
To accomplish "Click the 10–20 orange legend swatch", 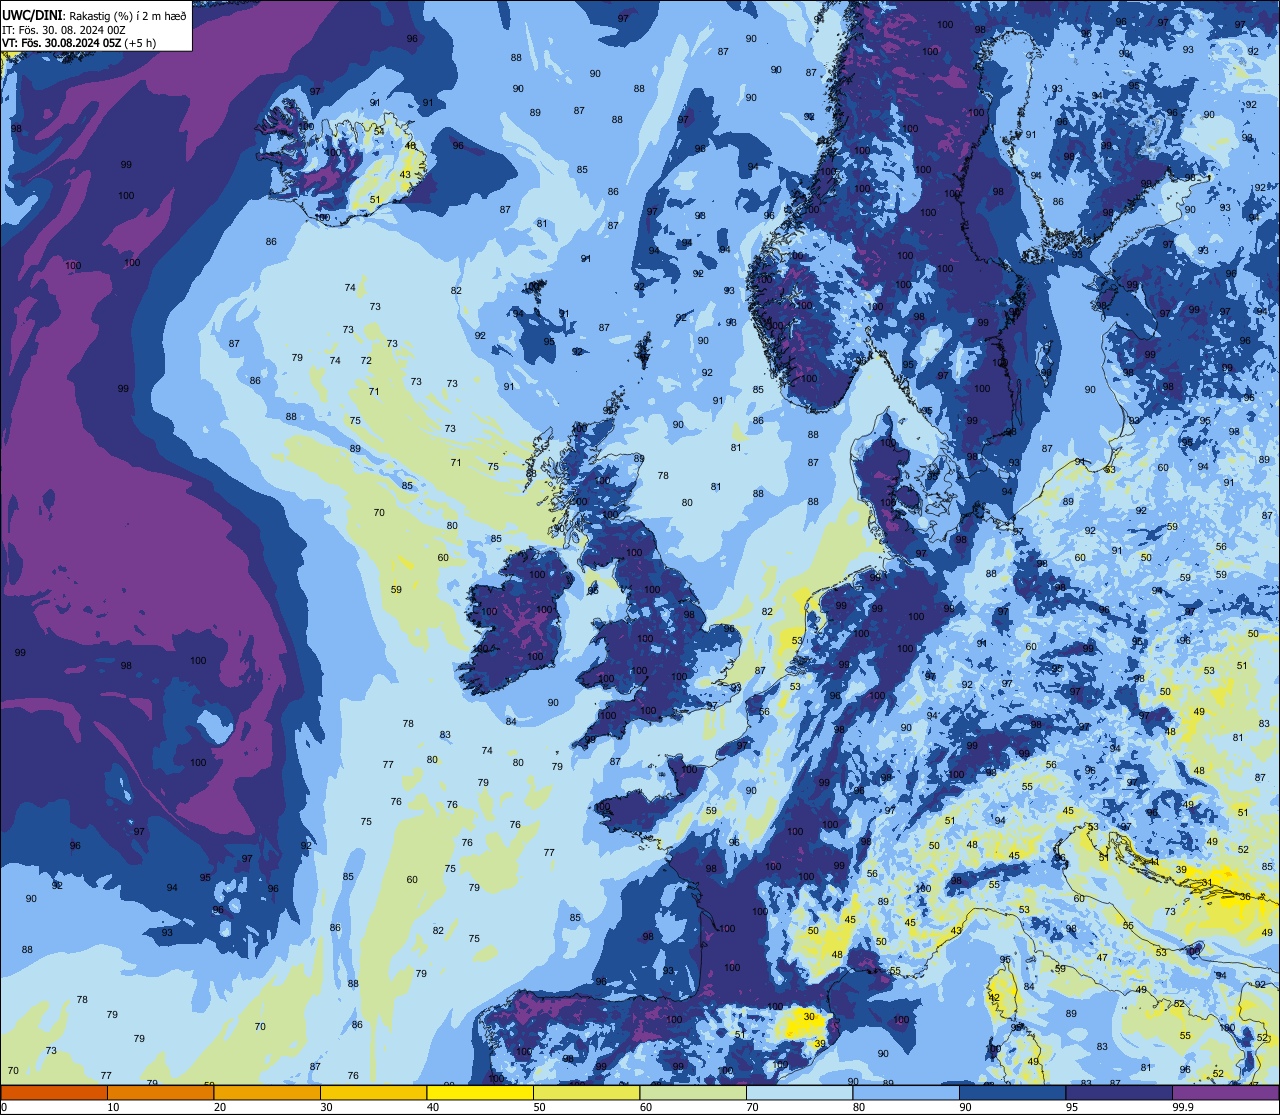I will (x=160, y=1092).
